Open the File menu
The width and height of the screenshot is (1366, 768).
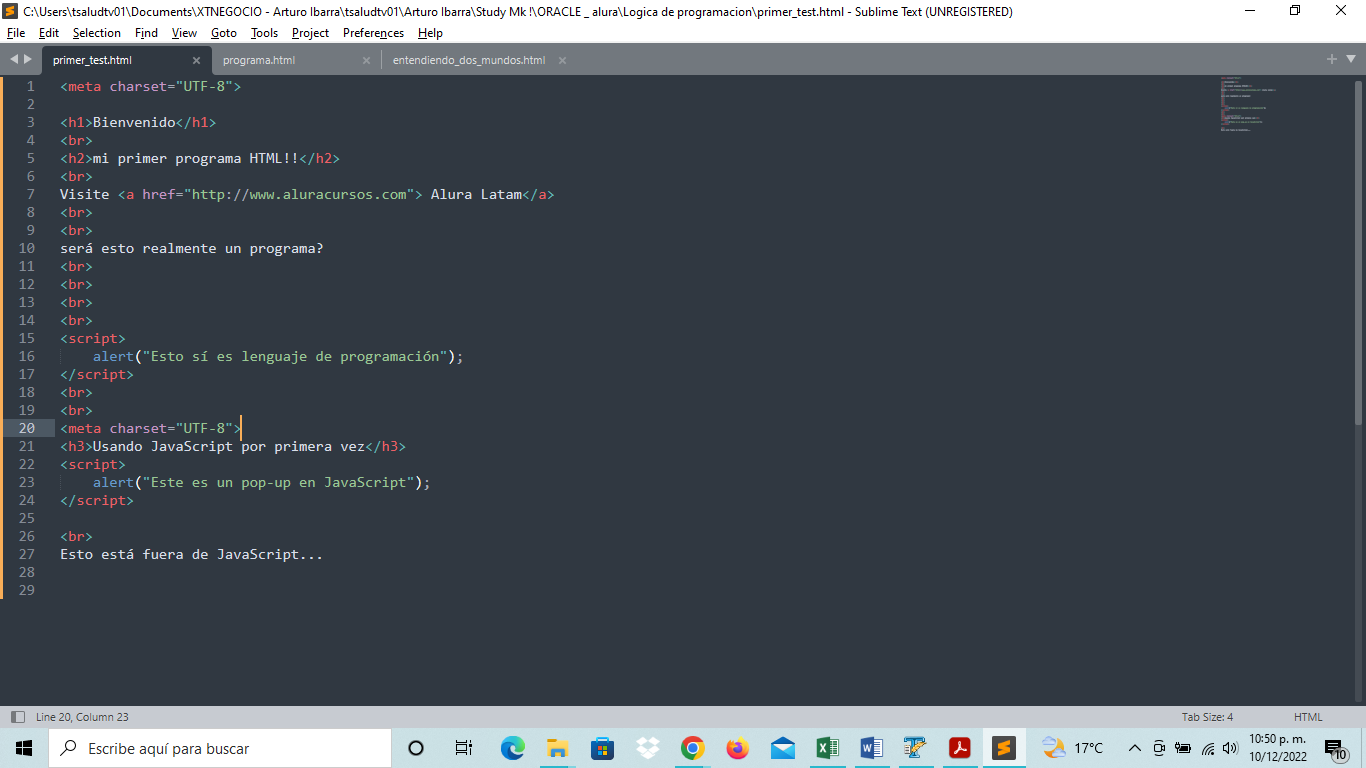16,33
